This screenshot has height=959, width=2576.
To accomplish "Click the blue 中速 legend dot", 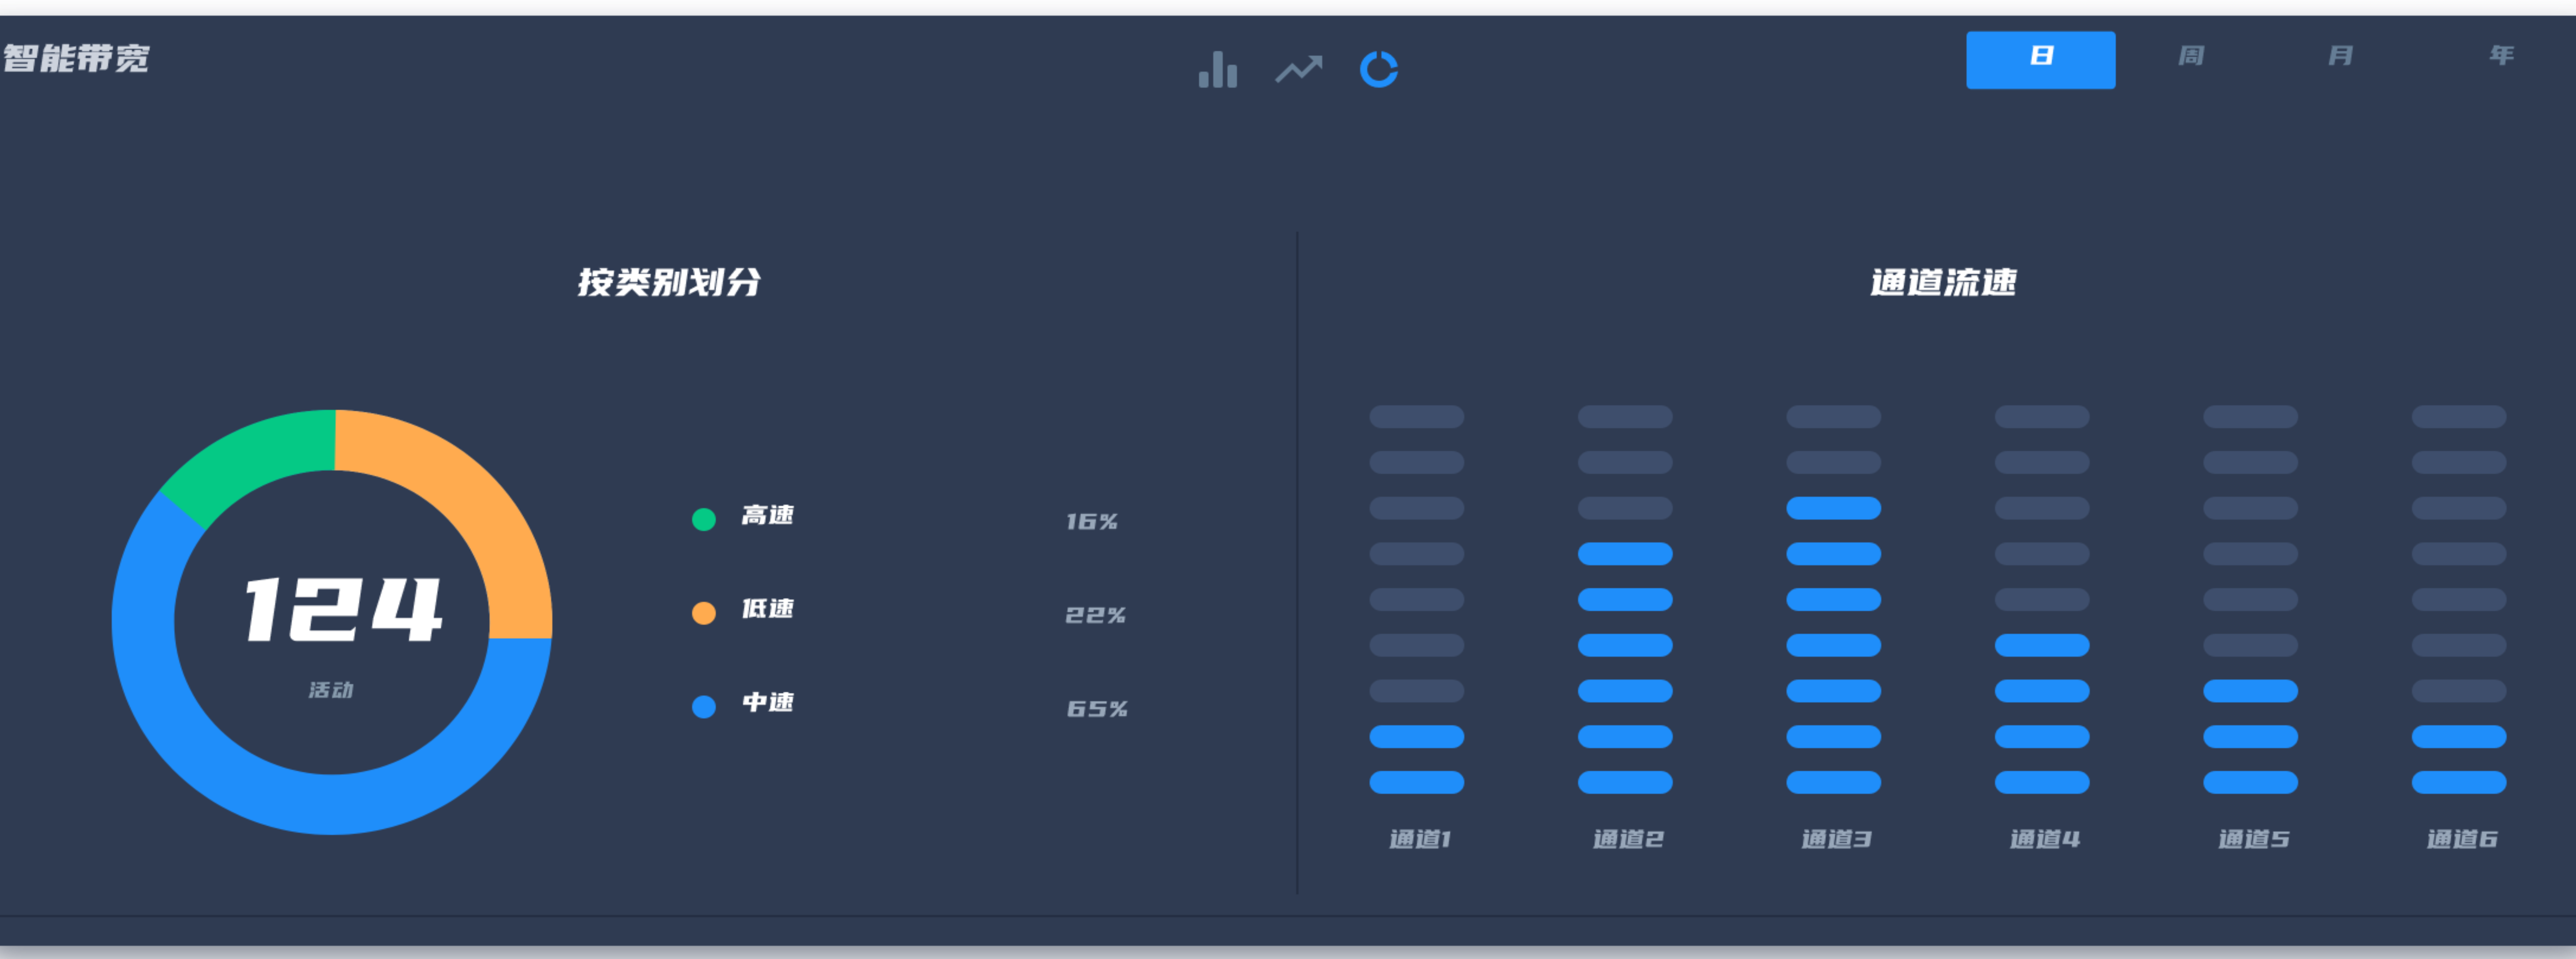I will pyautogui.click(x=704, y=707).
